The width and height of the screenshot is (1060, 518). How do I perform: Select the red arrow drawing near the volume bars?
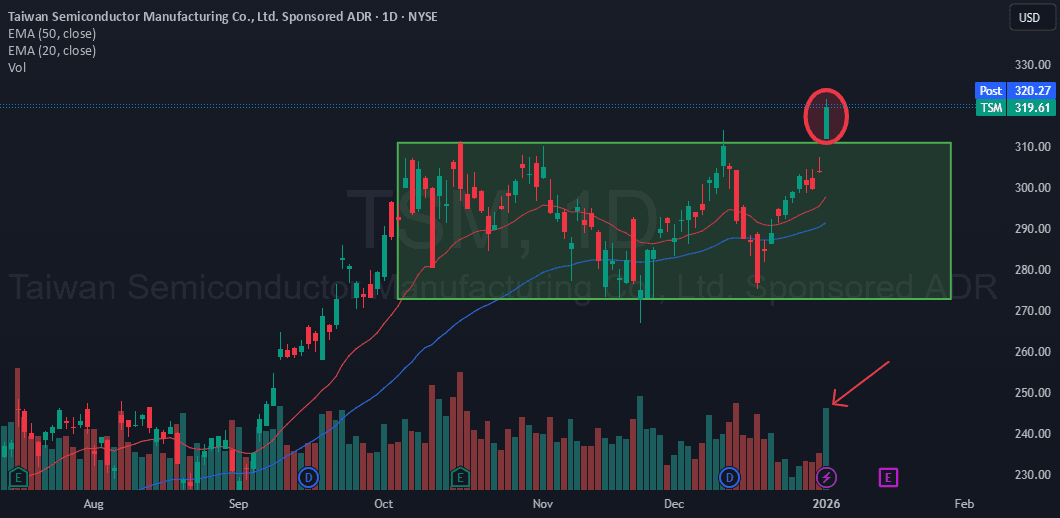pos(862,384)
